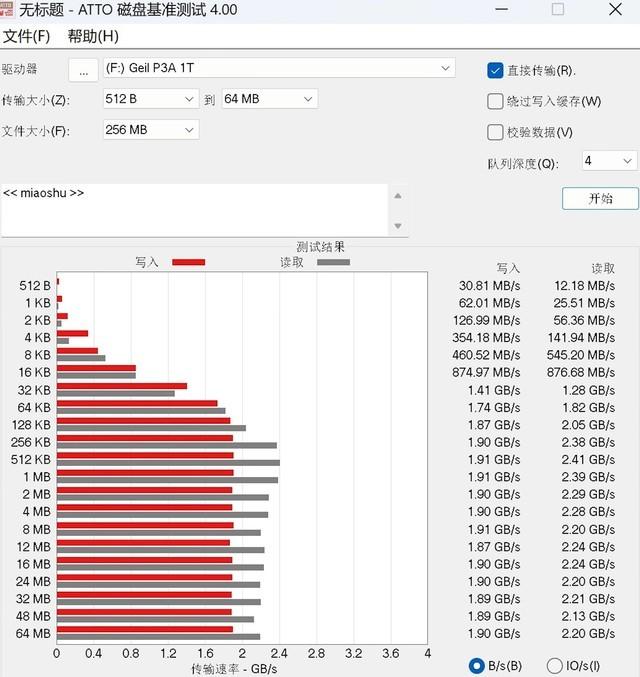Select the IO/s(I) radio button

point(554,665)
